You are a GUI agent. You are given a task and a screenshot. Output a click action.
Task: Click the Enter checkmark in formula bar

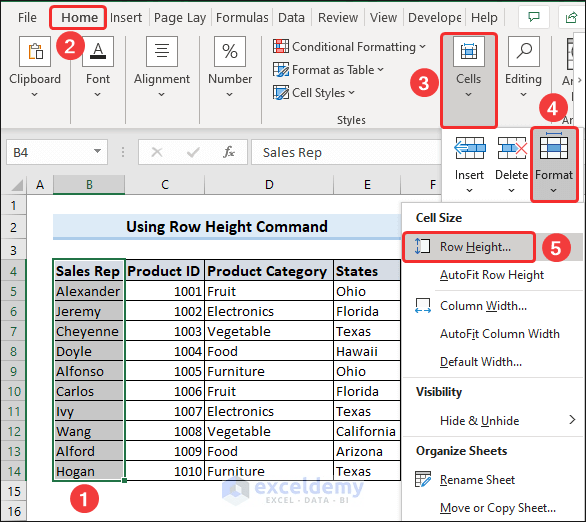click(x=193, y=152)
